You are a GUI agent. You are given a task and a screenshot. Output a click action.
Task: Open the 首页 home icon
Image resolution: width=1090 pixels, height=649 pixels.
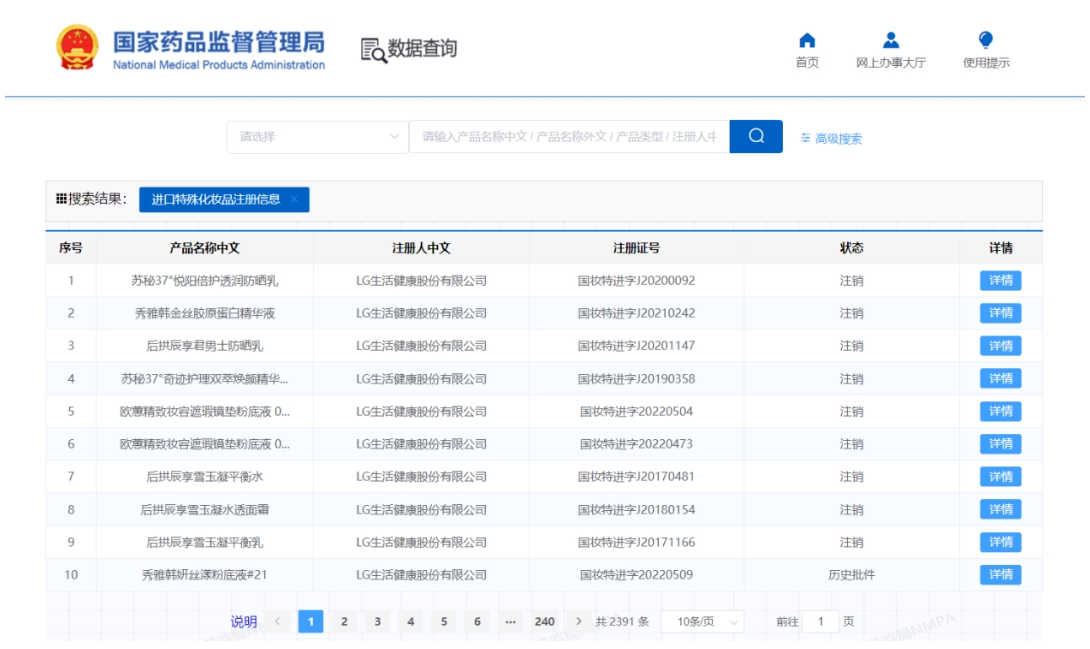click(807, 41)
